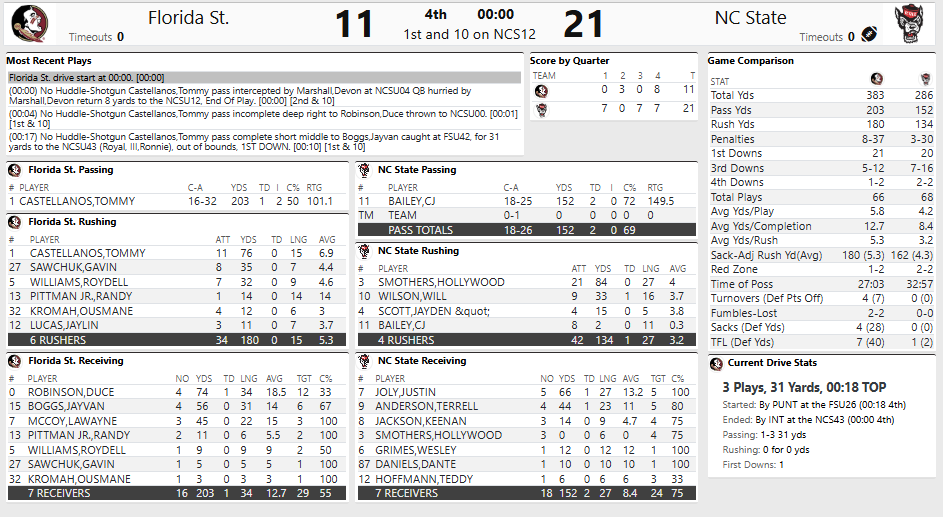Select the Florida St. drive start play row

click(264, 77)
